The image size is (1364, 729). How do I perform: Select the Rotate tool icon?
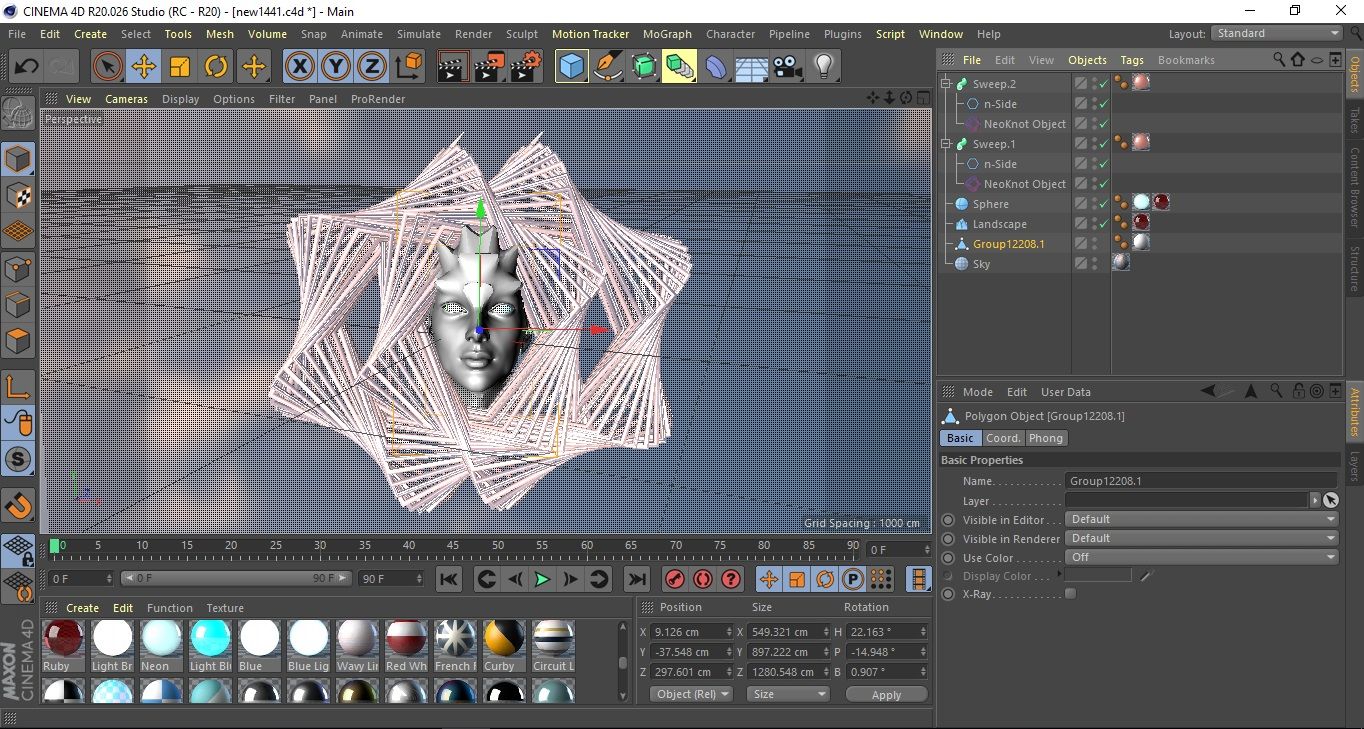coord(216,67)
